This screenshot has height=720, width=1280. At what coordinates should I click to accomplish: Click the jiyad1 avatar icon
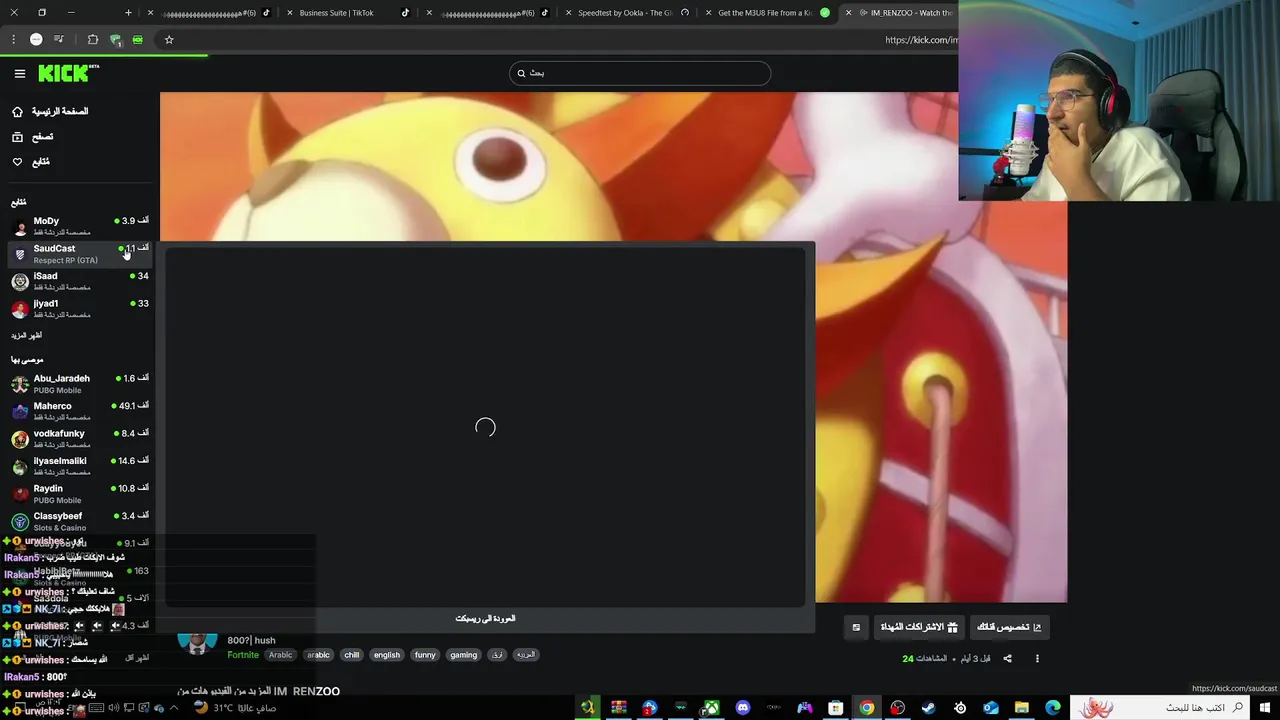[x=20, y=309]
